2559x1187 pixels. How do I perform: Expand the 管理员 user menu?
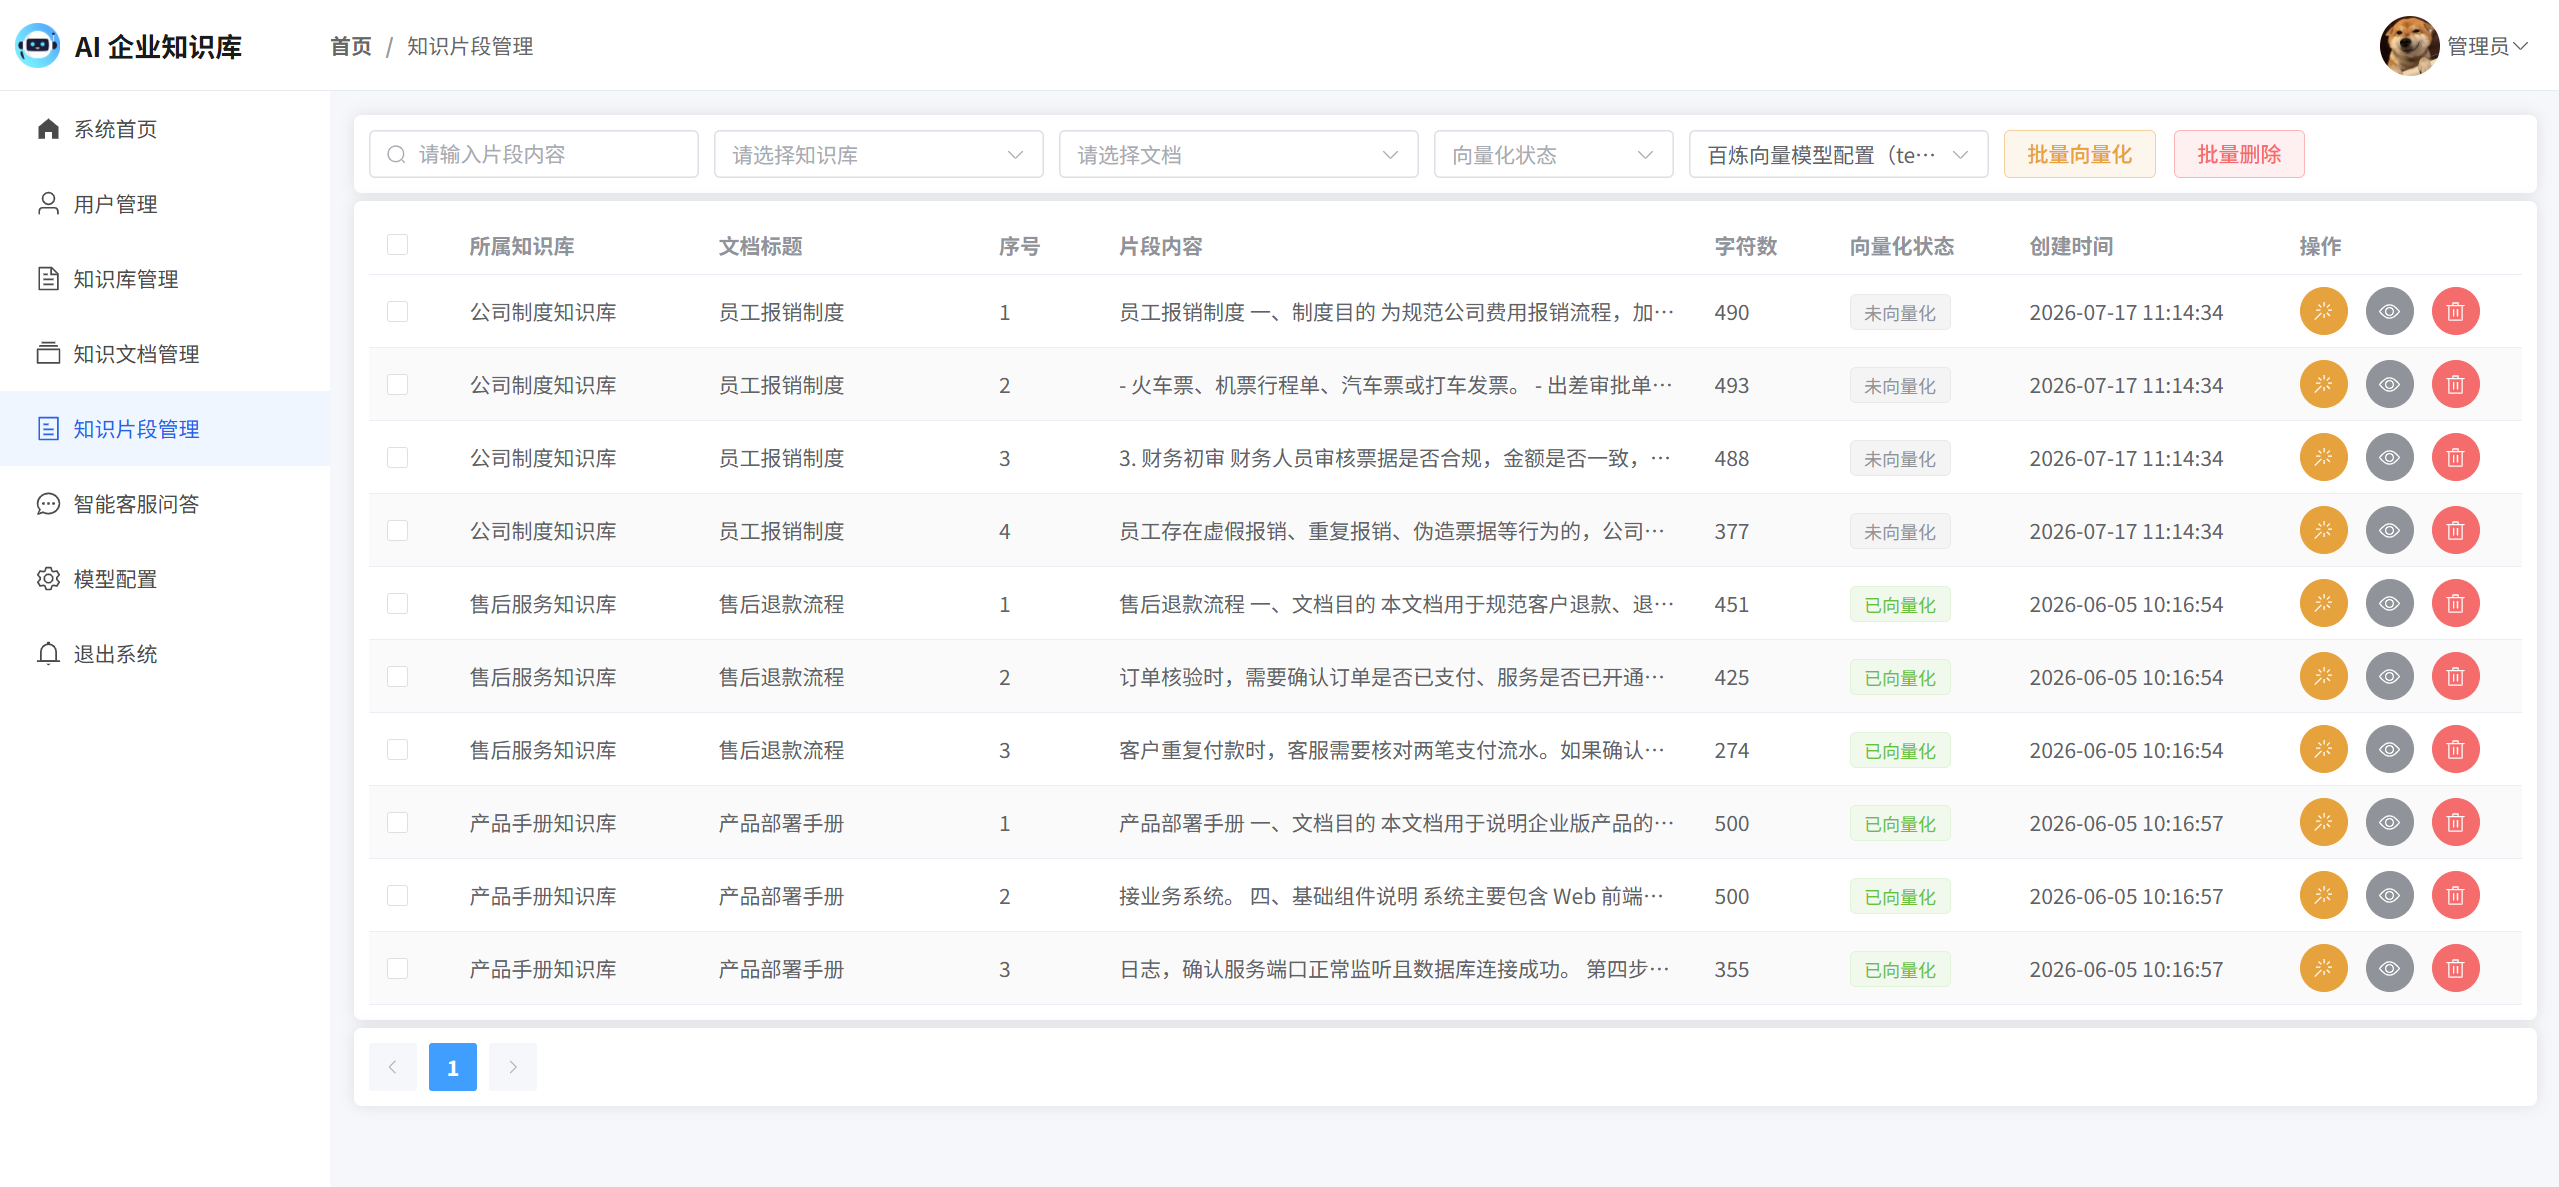point(2488,46)
